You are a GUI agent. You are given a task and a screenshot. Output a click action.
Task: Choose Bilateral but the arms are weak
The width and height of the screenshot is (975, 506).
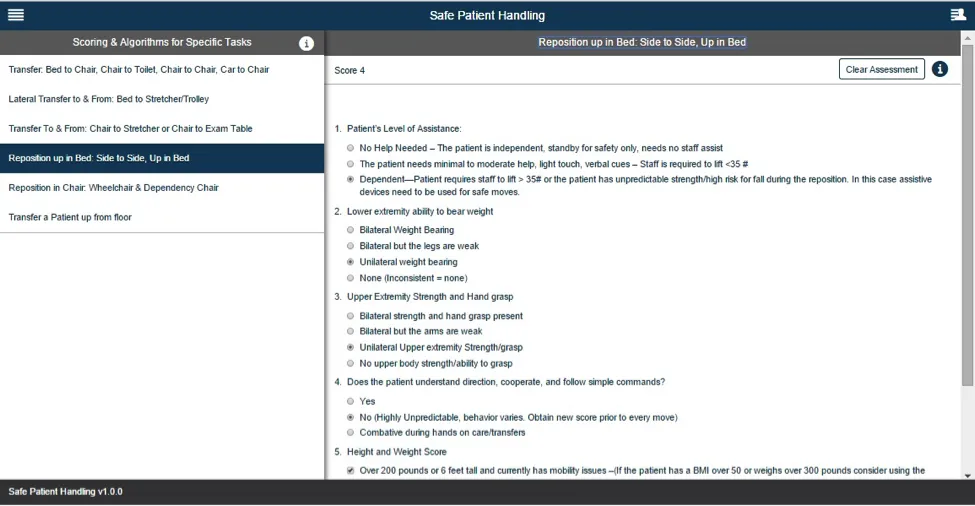351,331
